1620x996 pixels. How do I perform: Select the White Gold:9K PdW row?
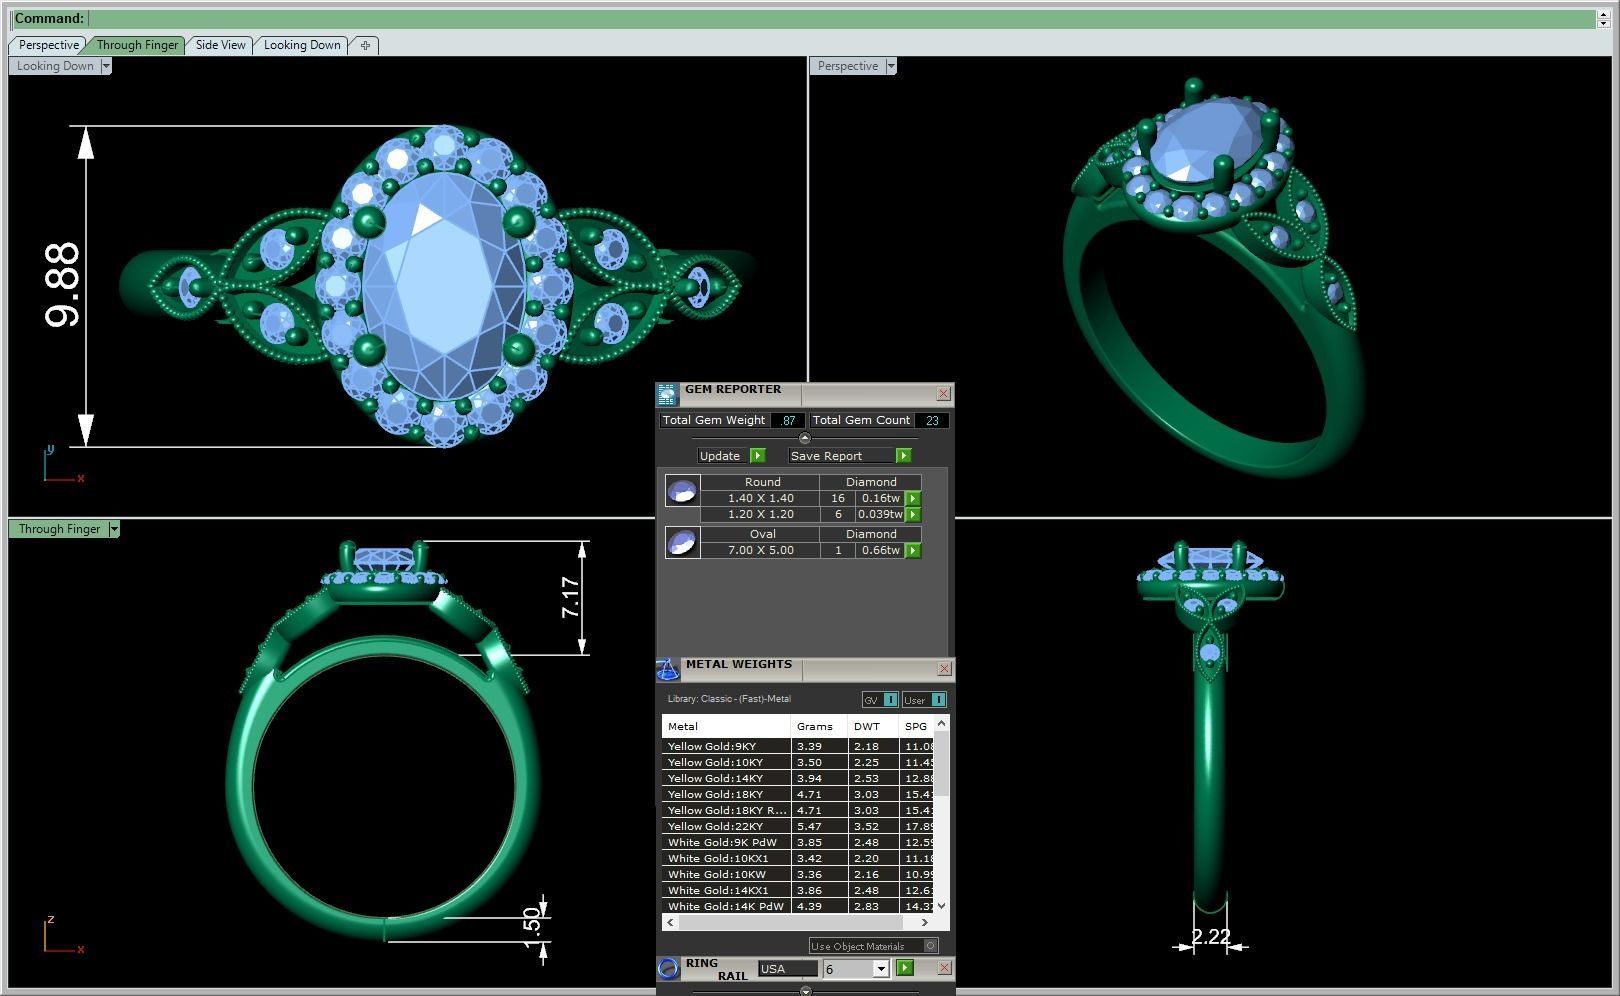(798, 842)
